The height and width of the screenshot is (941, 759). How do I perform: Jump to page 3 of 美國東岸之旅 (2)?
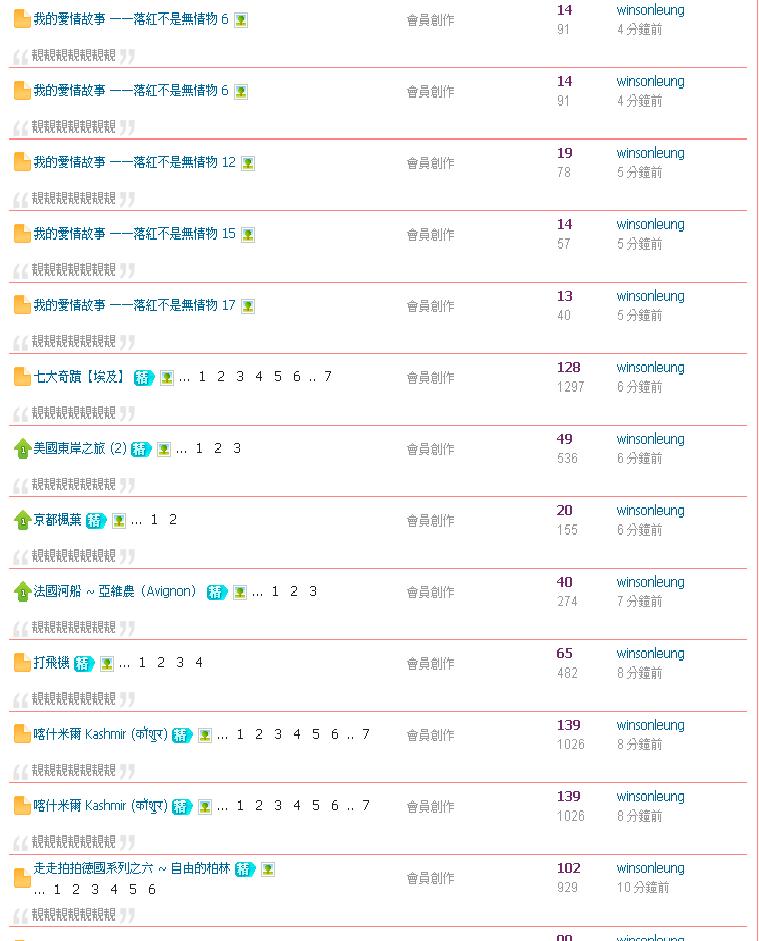237,449
